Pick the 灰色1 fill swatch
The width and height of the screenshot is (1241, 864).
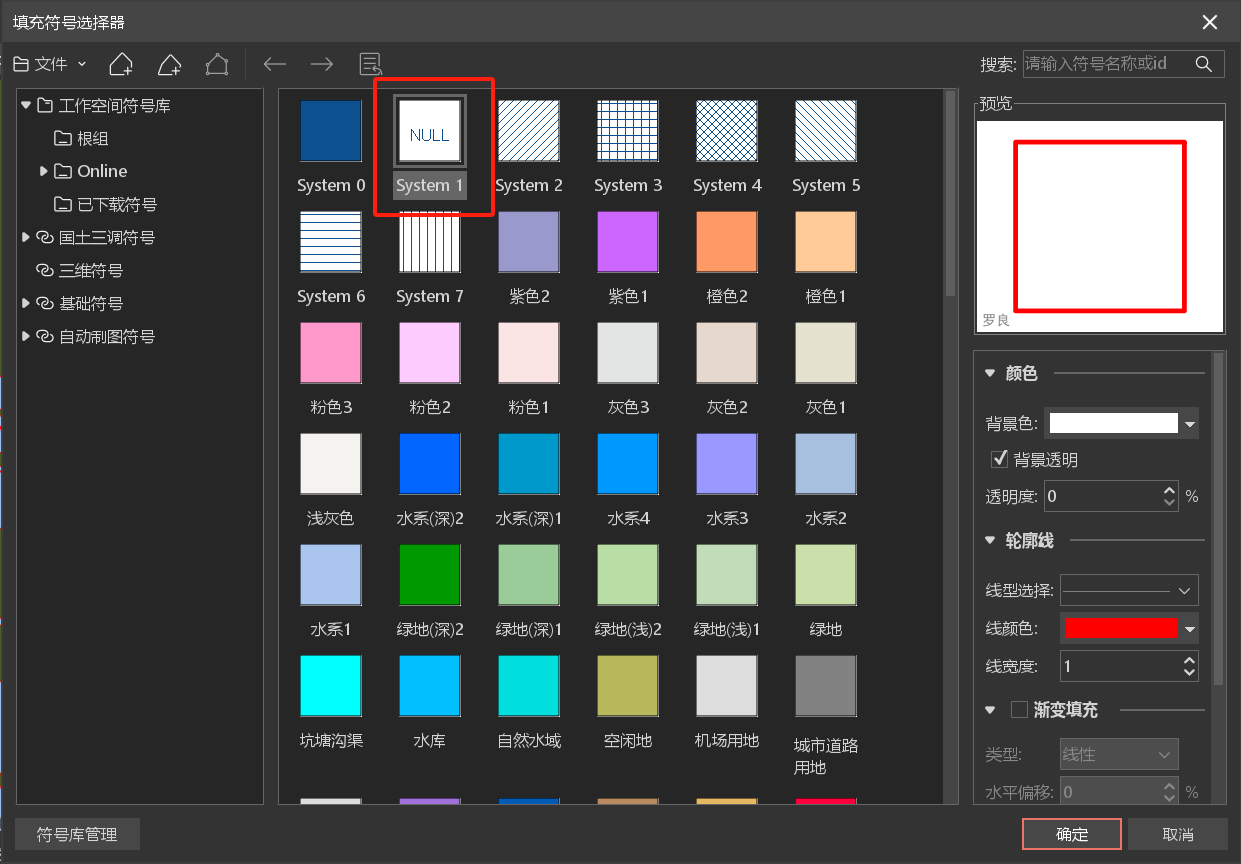(x=826, y=353)
